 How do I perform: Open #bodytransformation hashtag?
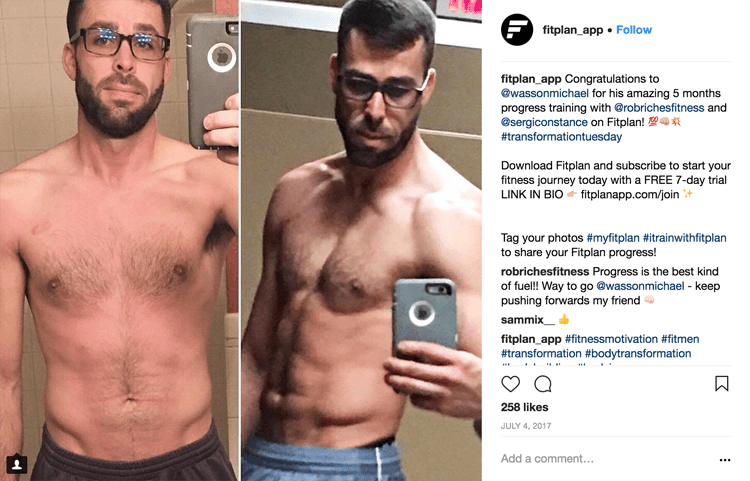click(638, 353)
